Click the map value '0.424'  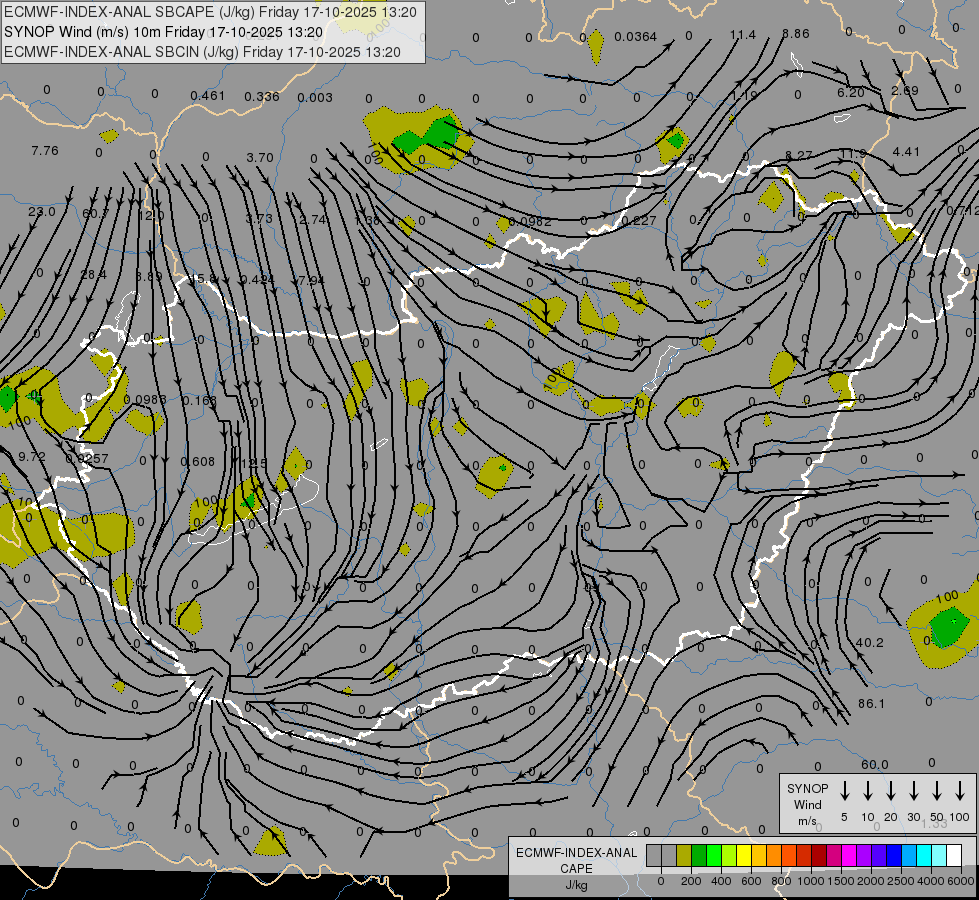tap(257, 279)
